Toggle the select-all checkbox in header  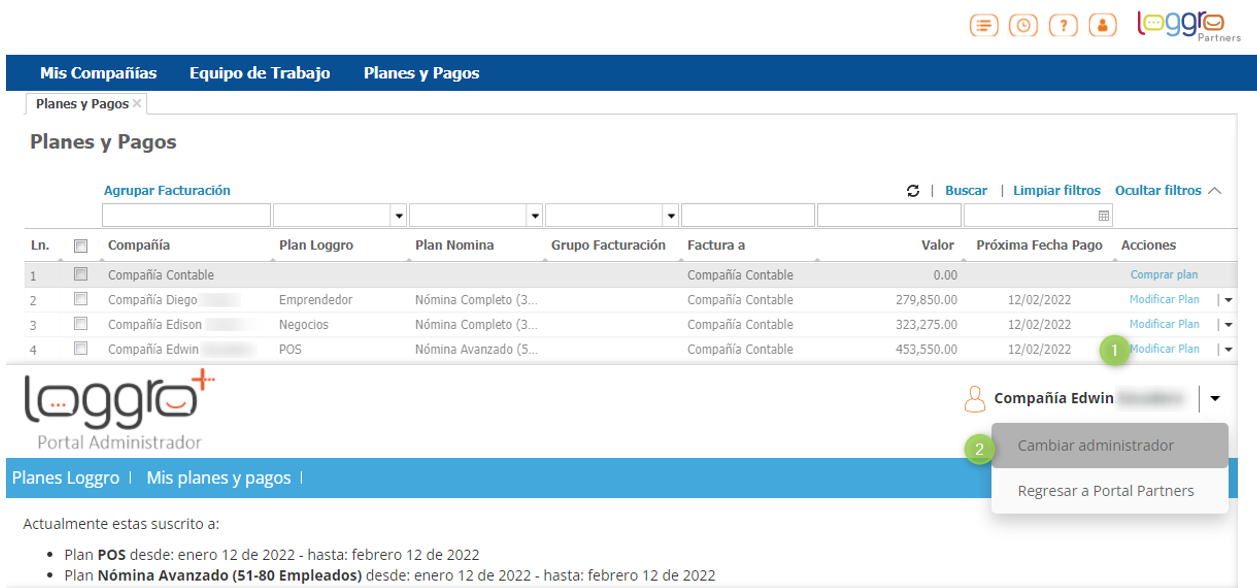[81, 246]
